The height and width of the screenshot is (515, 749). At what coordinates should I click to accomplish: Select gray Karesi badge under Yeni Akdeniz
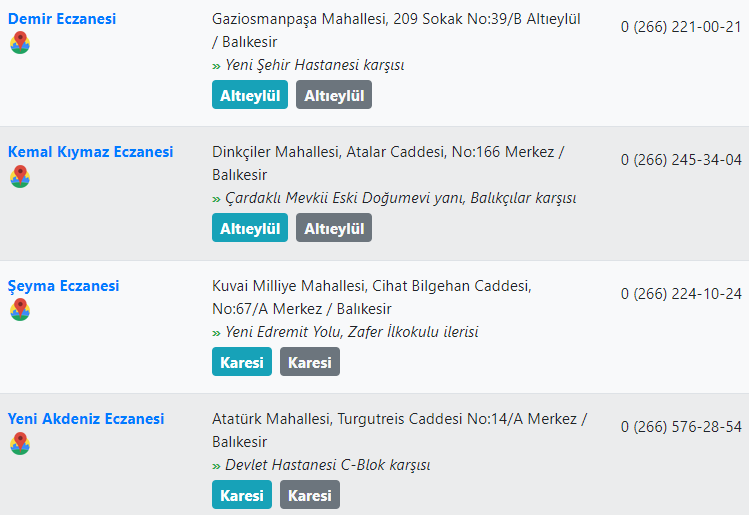[x=310, y=494]
